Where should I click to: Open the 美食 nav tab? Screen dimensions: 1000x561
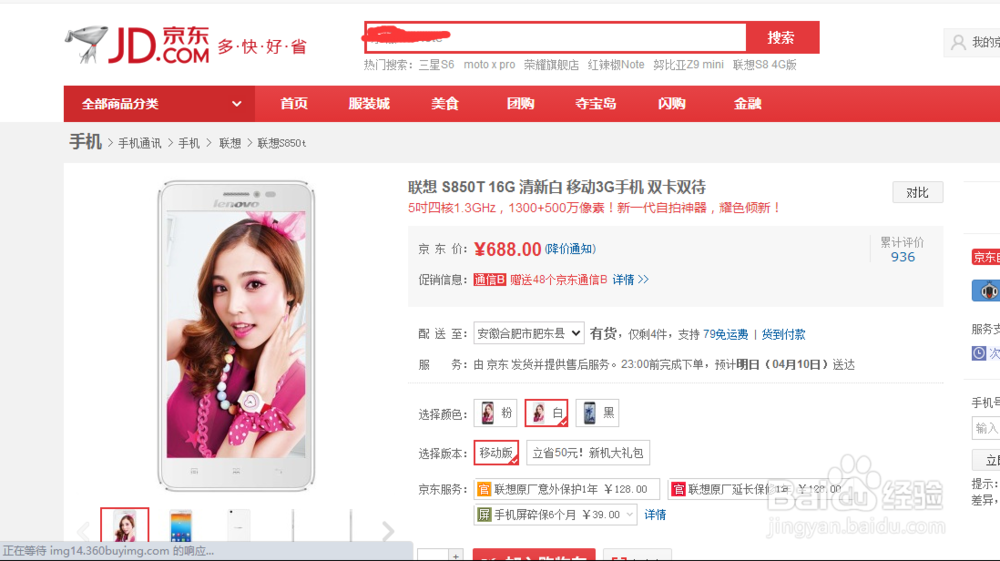[445, 104]
